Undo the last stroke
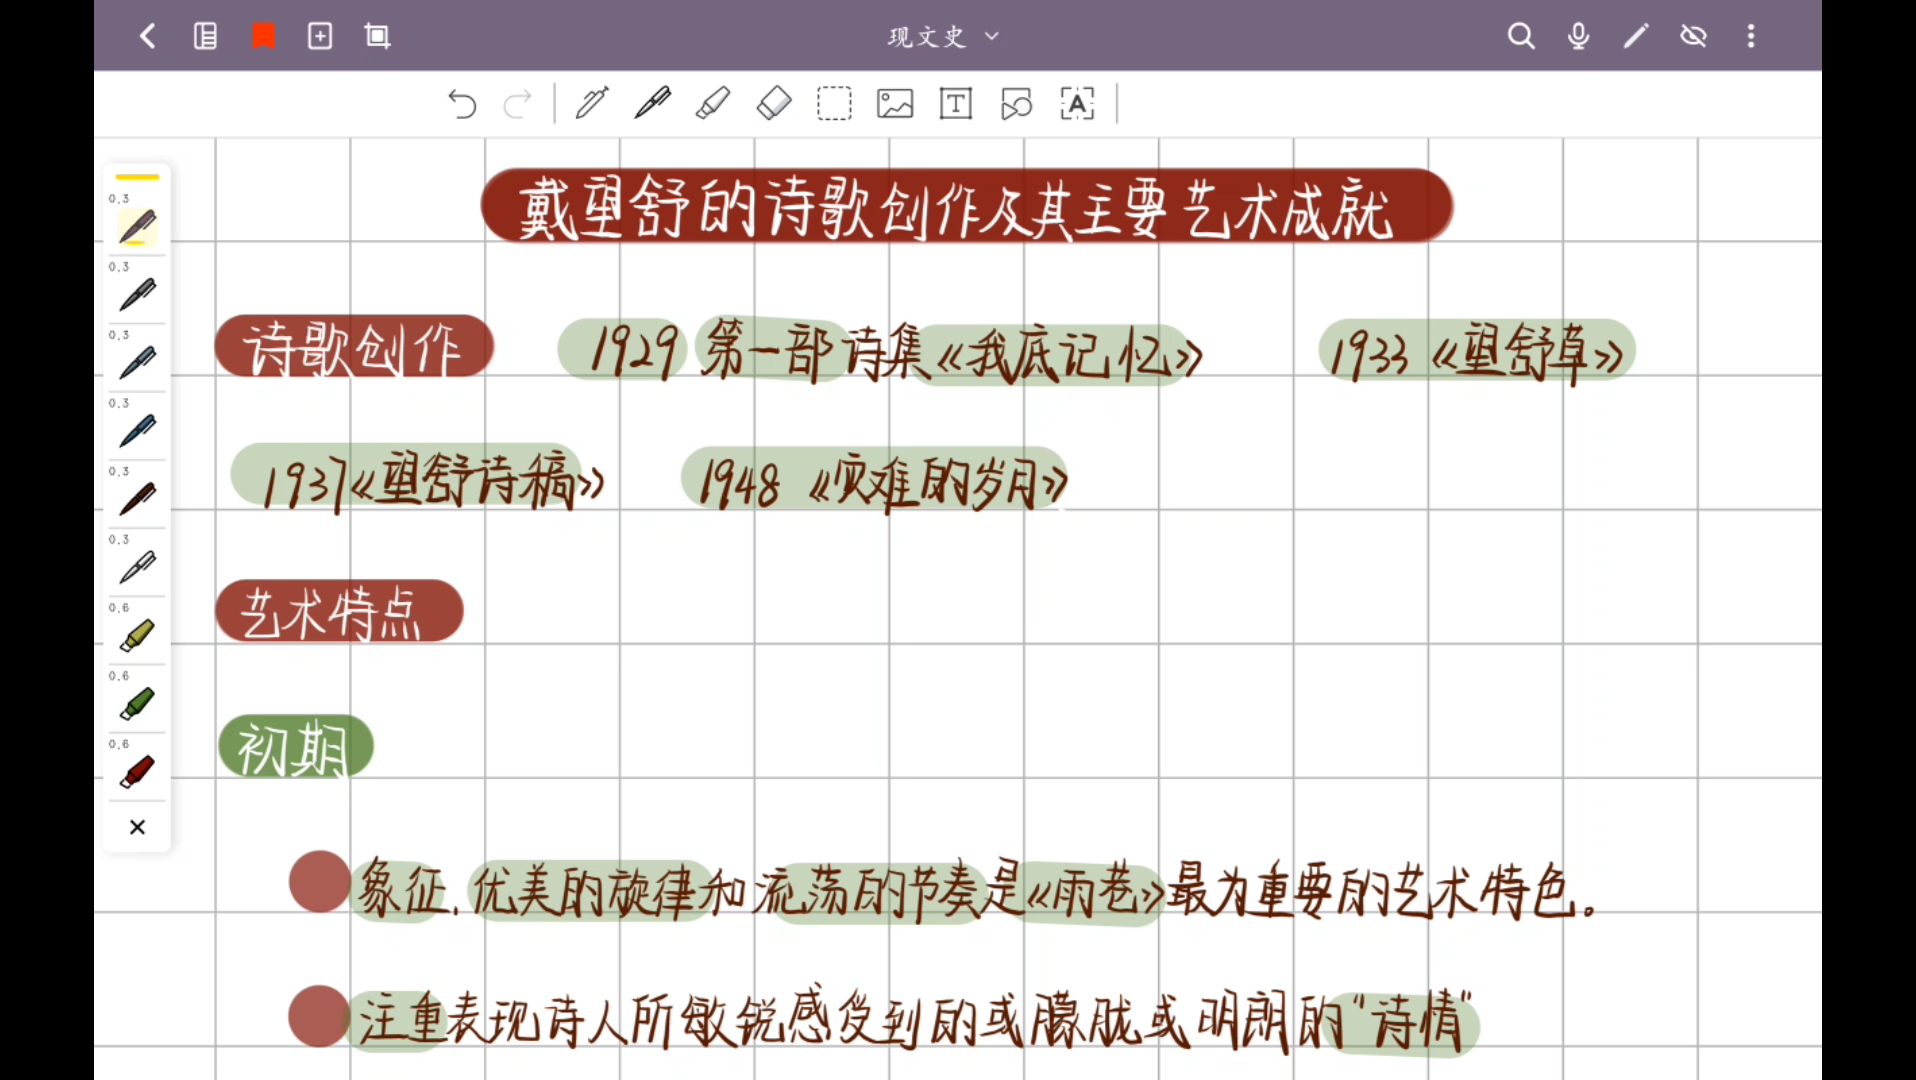This screenshot has width=1916, height=1080. (461, 104)
